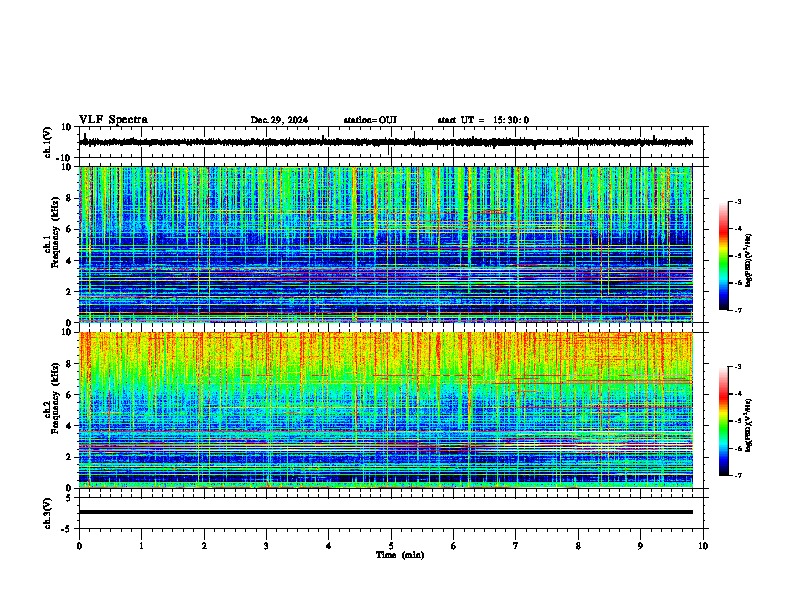The image size is (792, 612).
Task: Click the time axis tick label '3'
Action: [266, 546]
